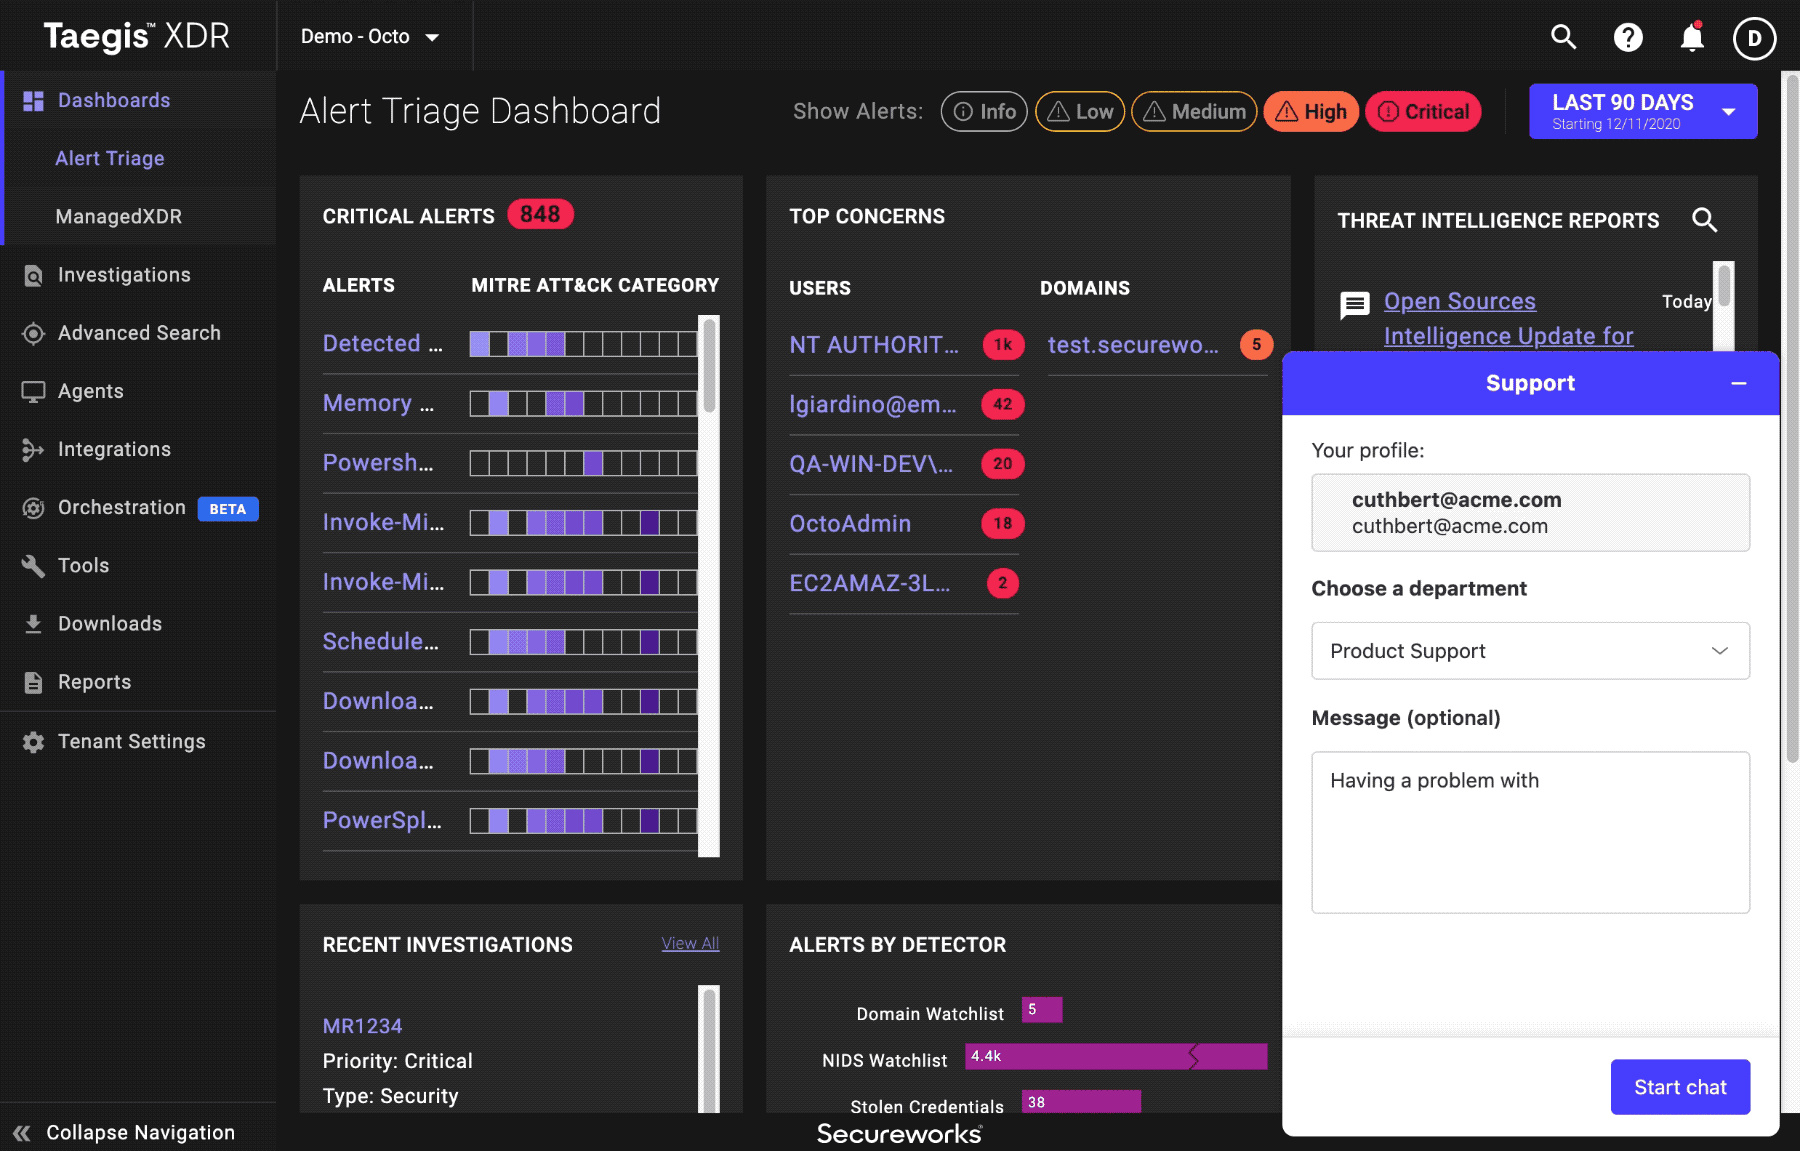Click the optional message text box
This screenshot has width=1800, height=1151.
[x=1530, y=832]
